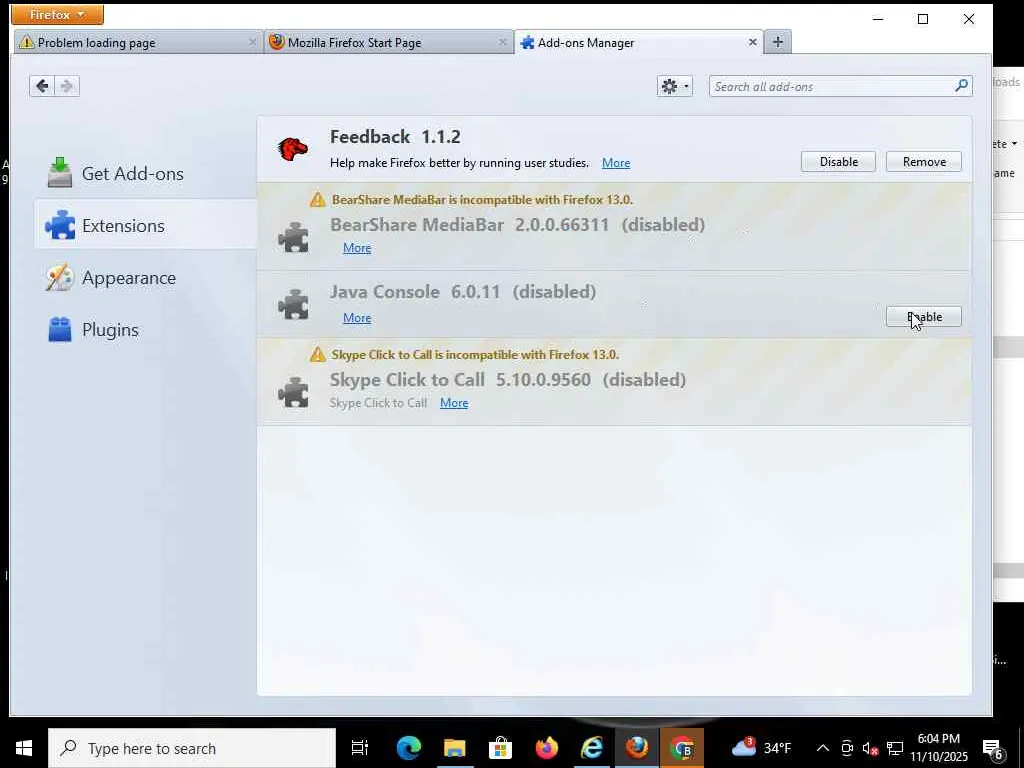Open the Appearance category
This screenshot has width=1024, height=768.
point(146,278)
